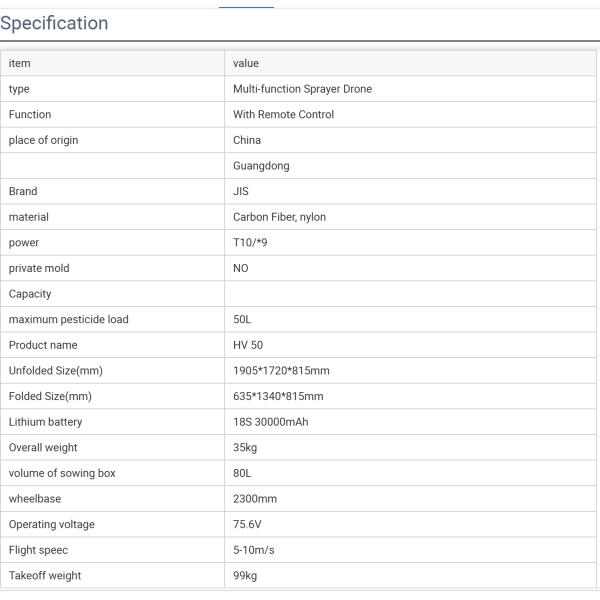The width and height of the screenshot is (600, 600).
Task: Click the 'With Remote Control' value
Action: pyautogui.click(x=283, y=115)
